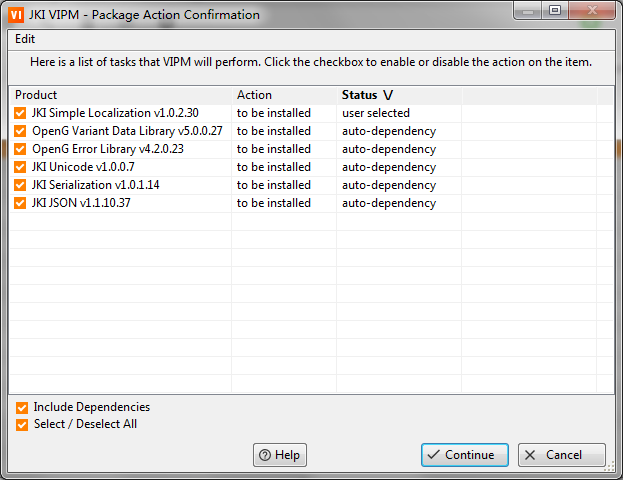The height and width of the screenshot is (480, 623).
Task: Click 'Select / Deselect All' label text
Action: (85, 424)
